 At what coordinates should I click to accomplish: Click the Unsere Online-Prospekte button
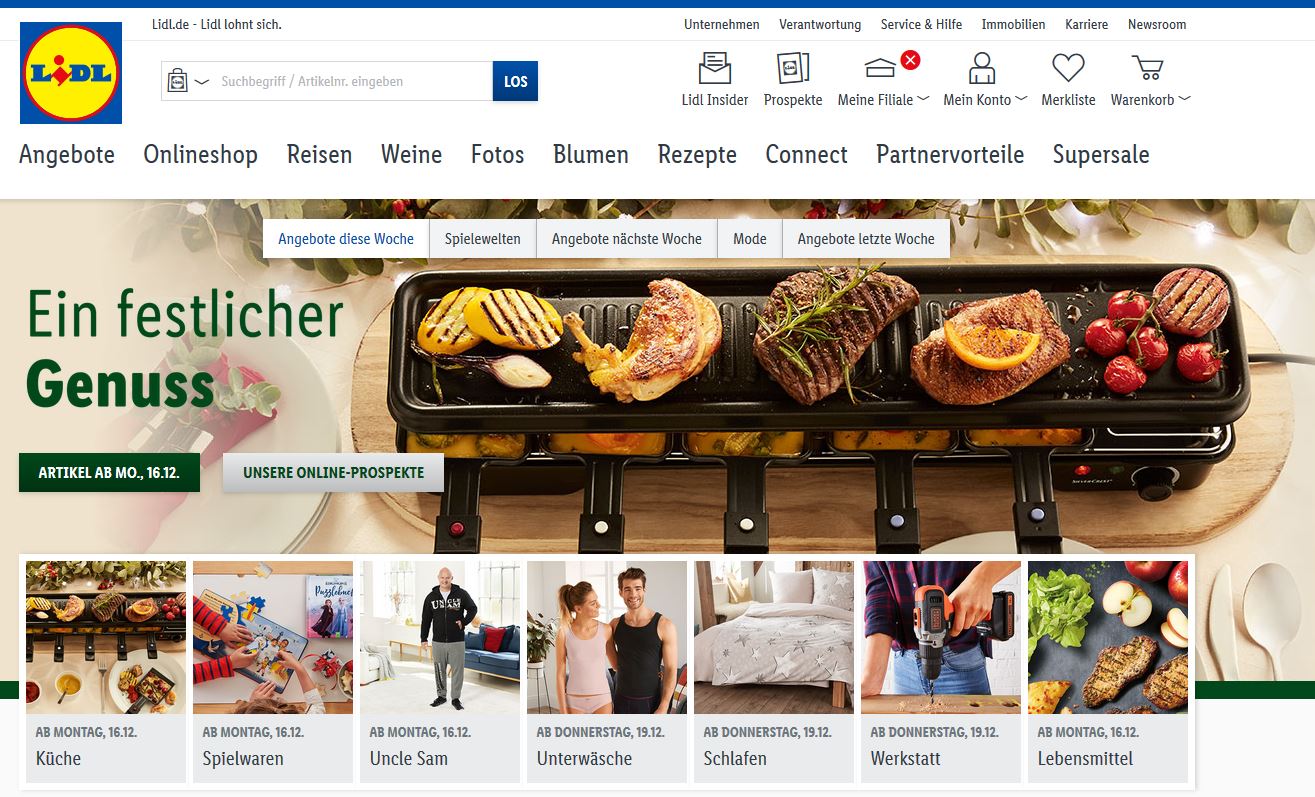[333, 472]
